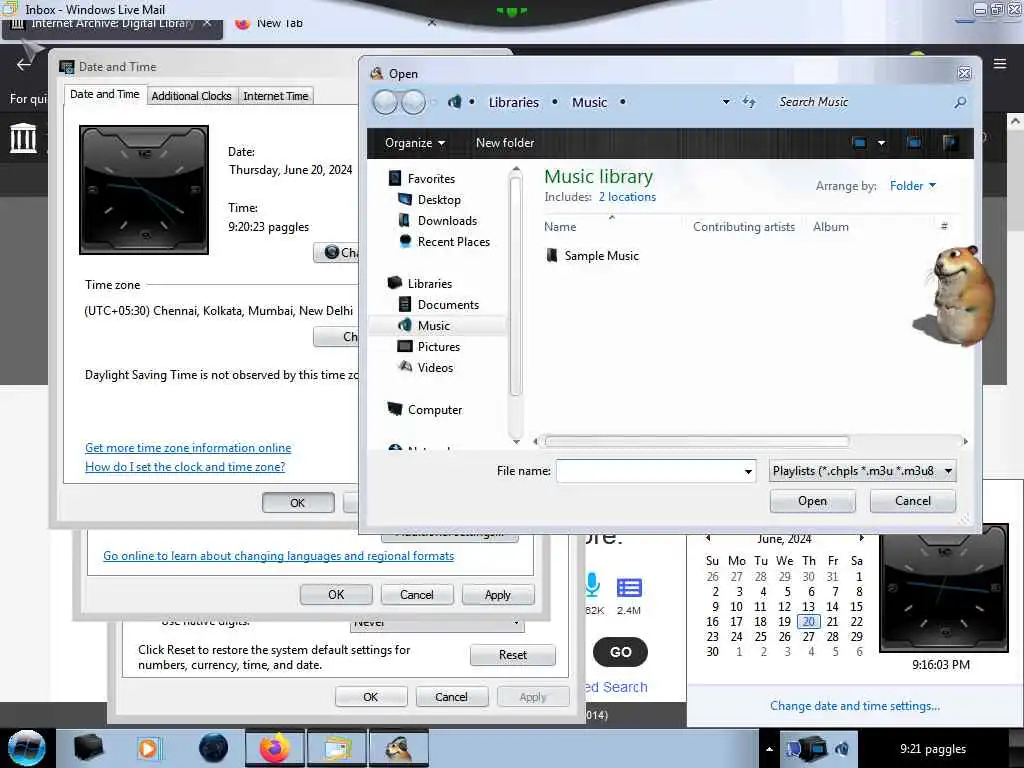Click the browser back arrow

[24, 64]
